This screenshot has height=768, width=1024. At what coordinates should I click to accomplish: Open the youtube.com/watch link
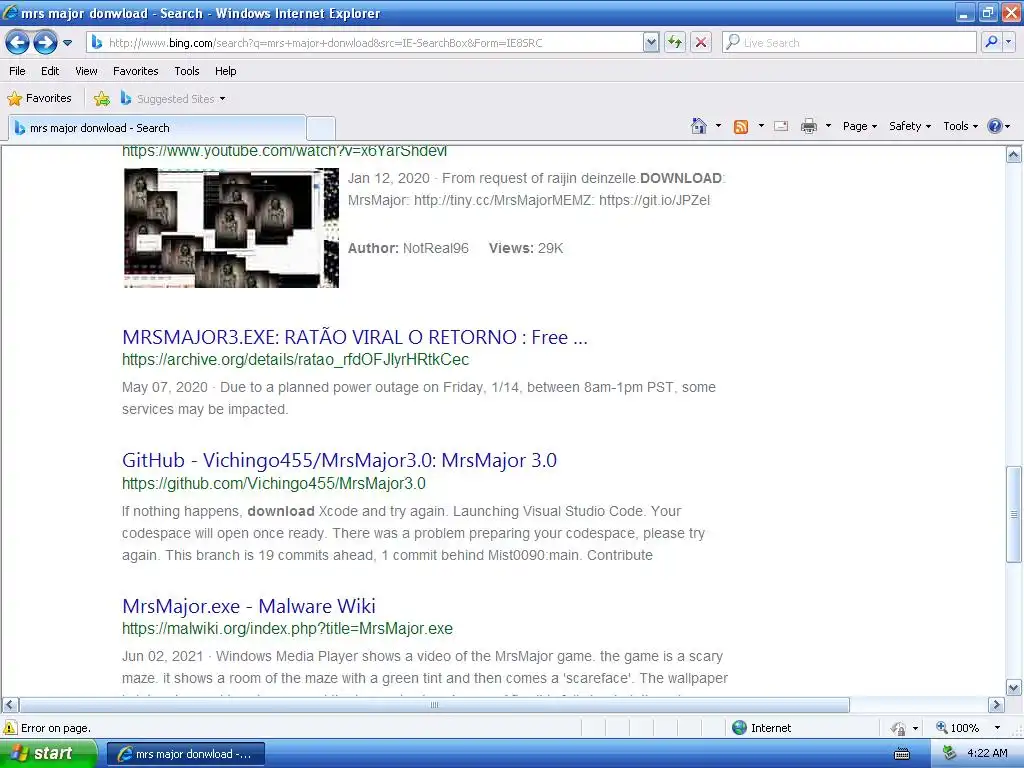[x=285, y=152]
